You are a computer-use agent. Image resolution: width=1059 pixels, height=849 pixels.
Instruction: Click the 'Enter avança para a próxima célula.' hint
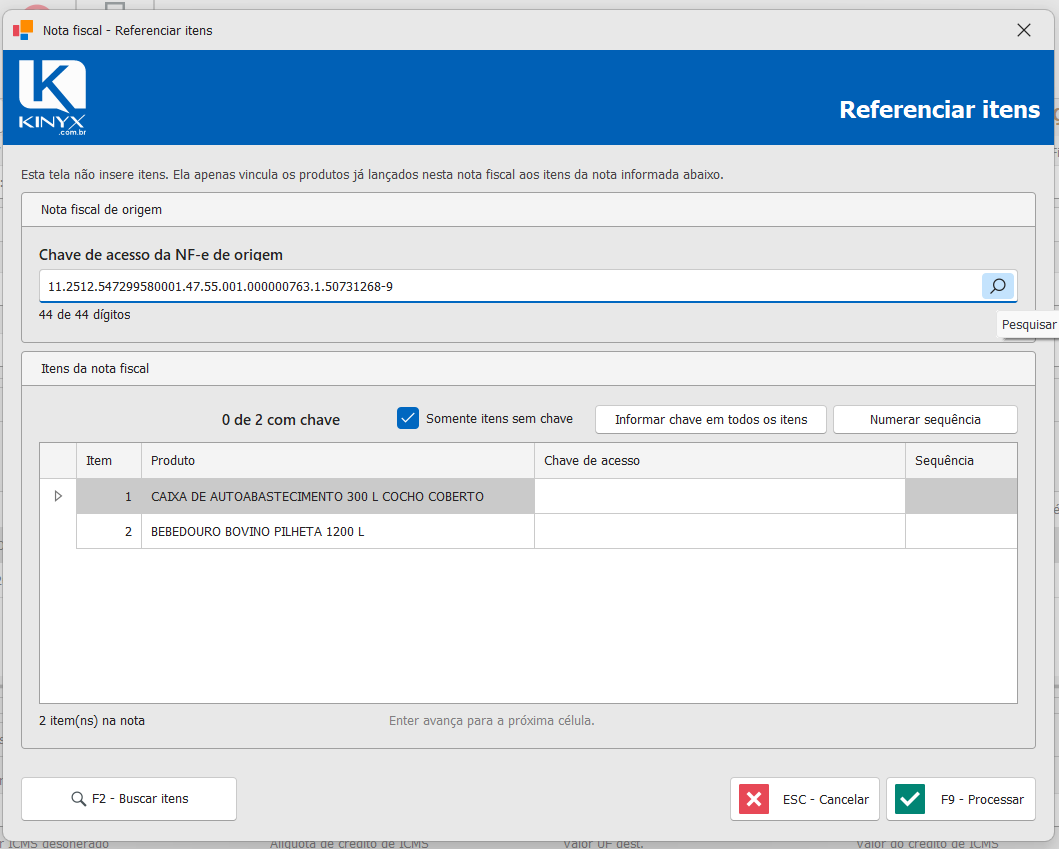pyautogui.click(x=492, y=721)
